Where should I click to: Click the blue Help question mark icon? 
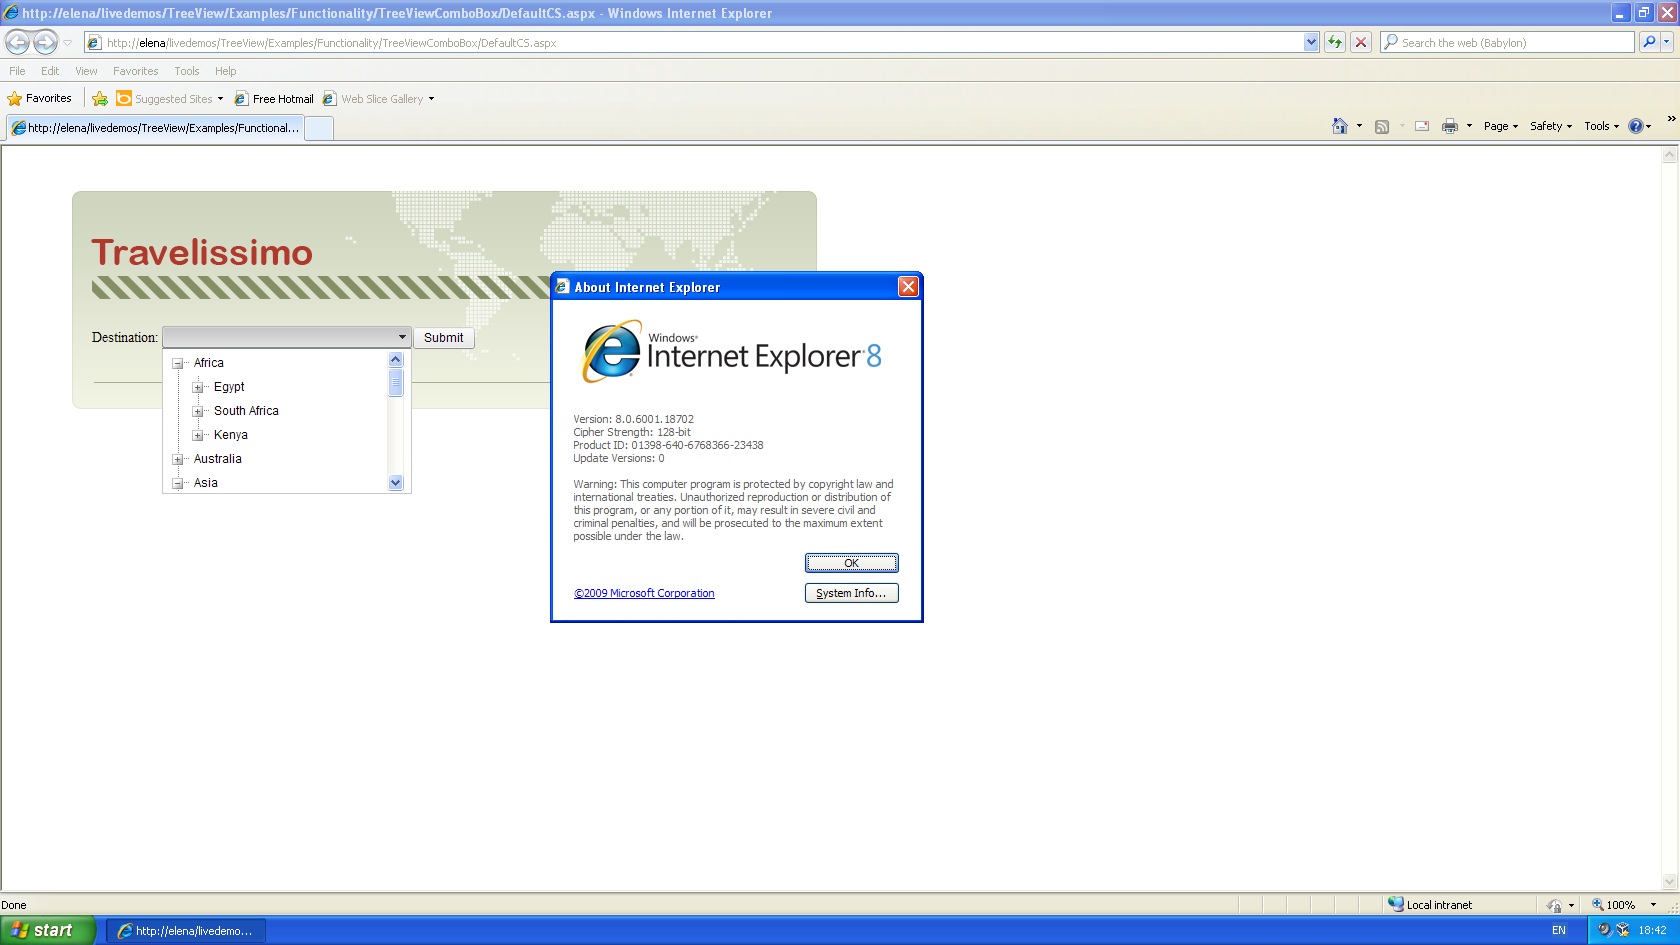pos(1636,126)
